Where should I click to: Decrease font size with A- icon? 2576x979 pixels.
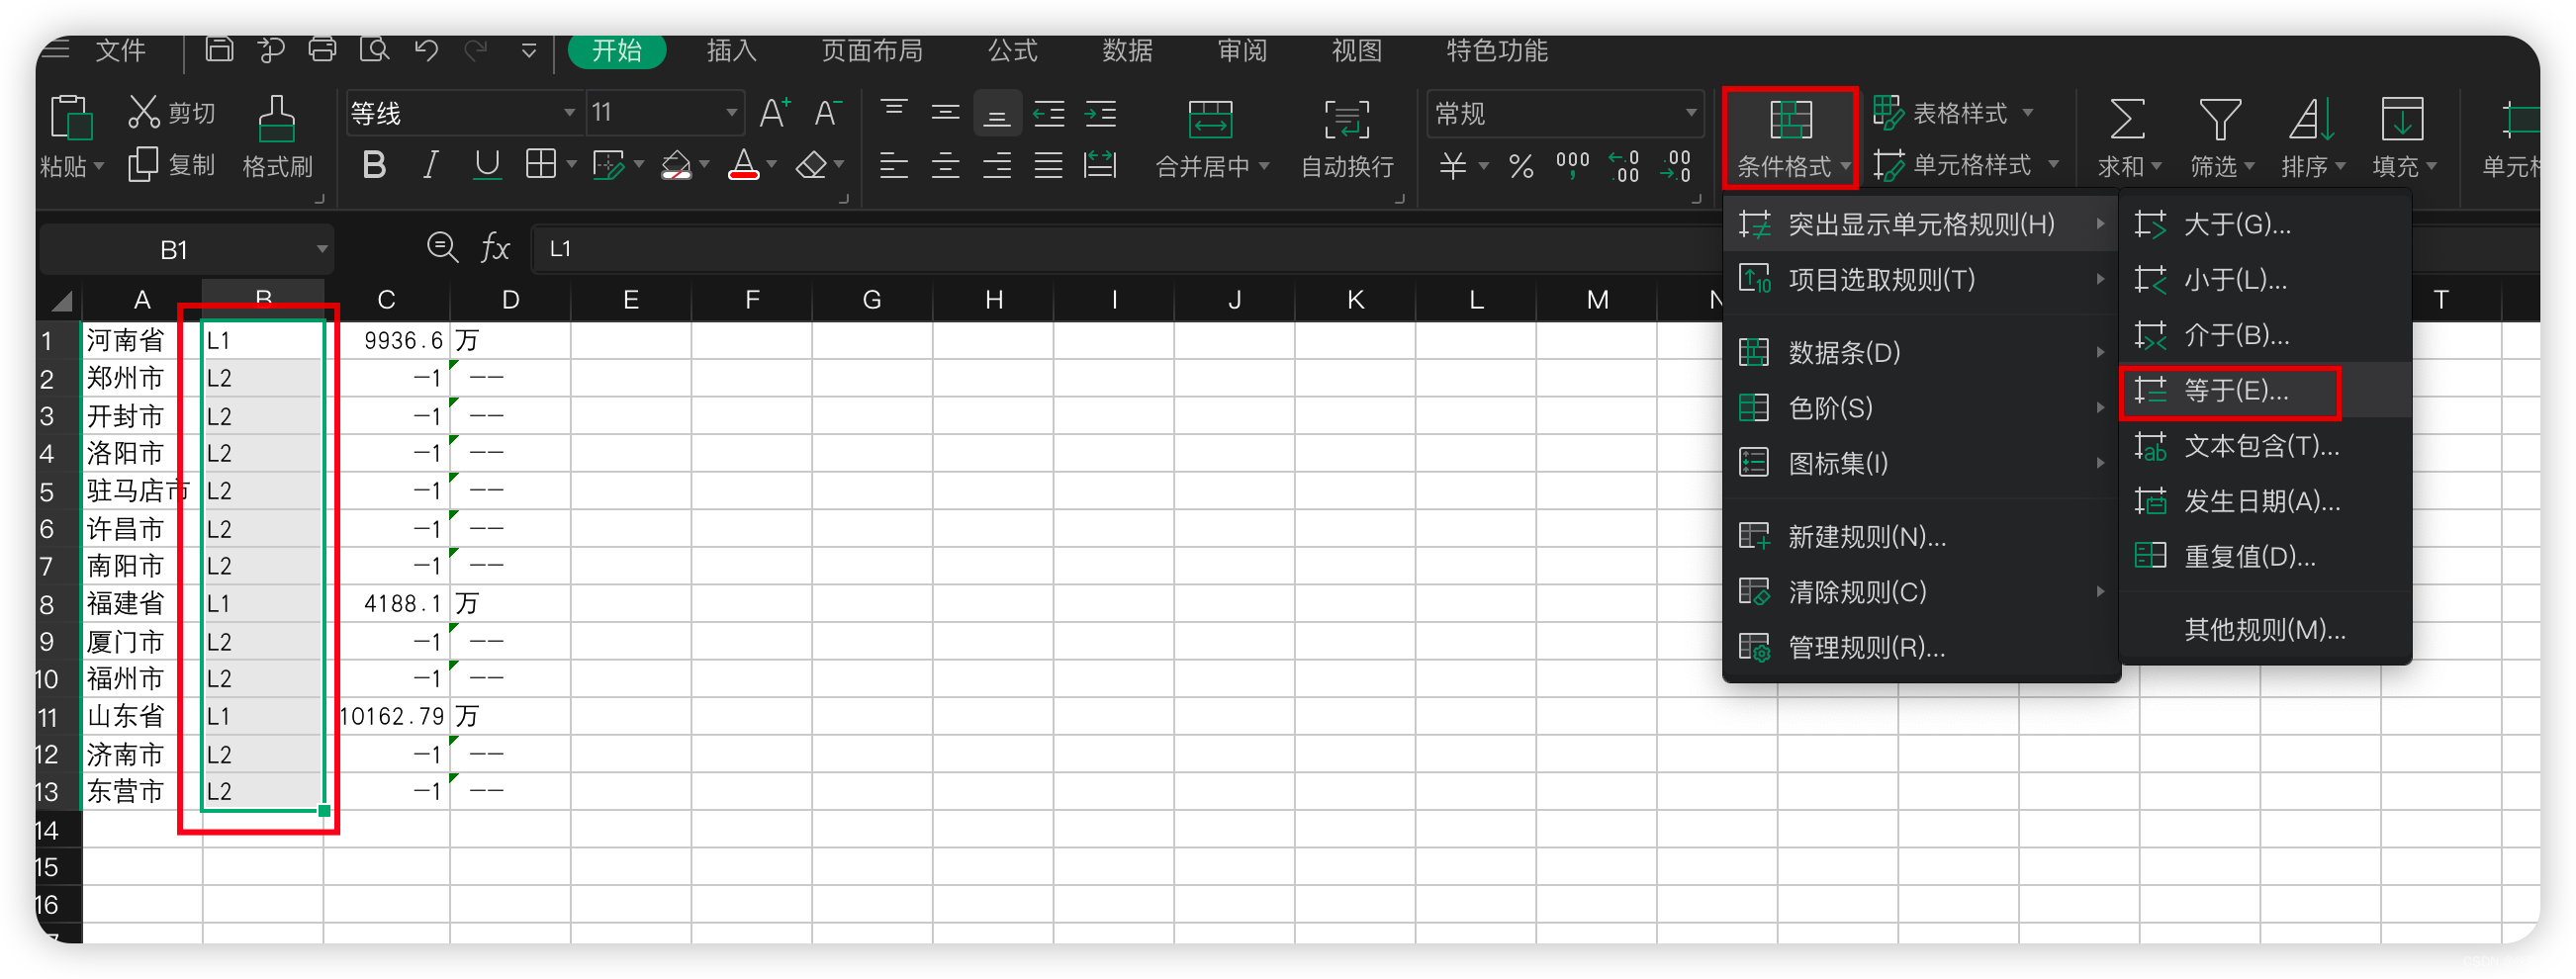click(827, 113)
